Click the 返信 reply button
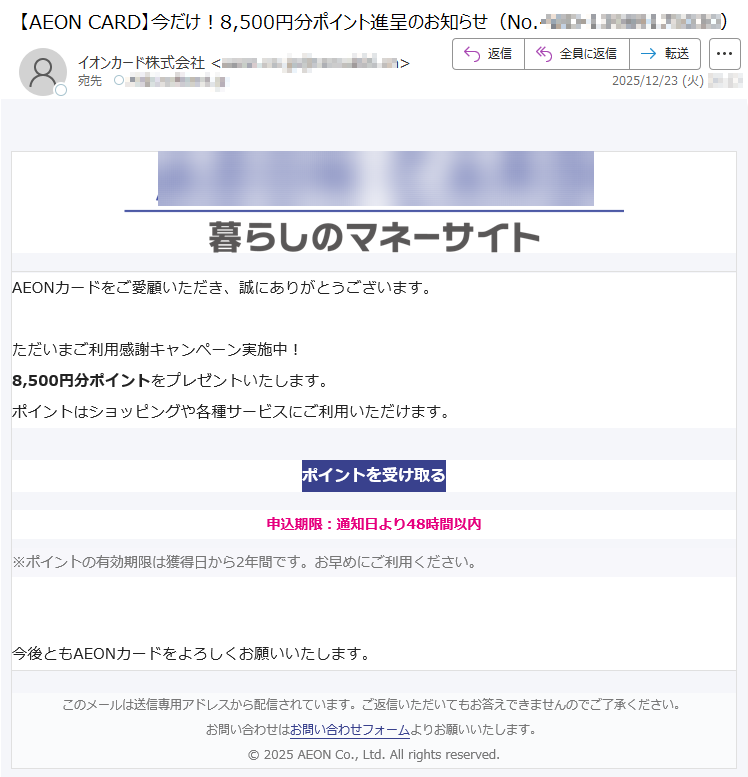Viewport: 748px width, 777px height. pyautogui.click(x=488, y=54)
